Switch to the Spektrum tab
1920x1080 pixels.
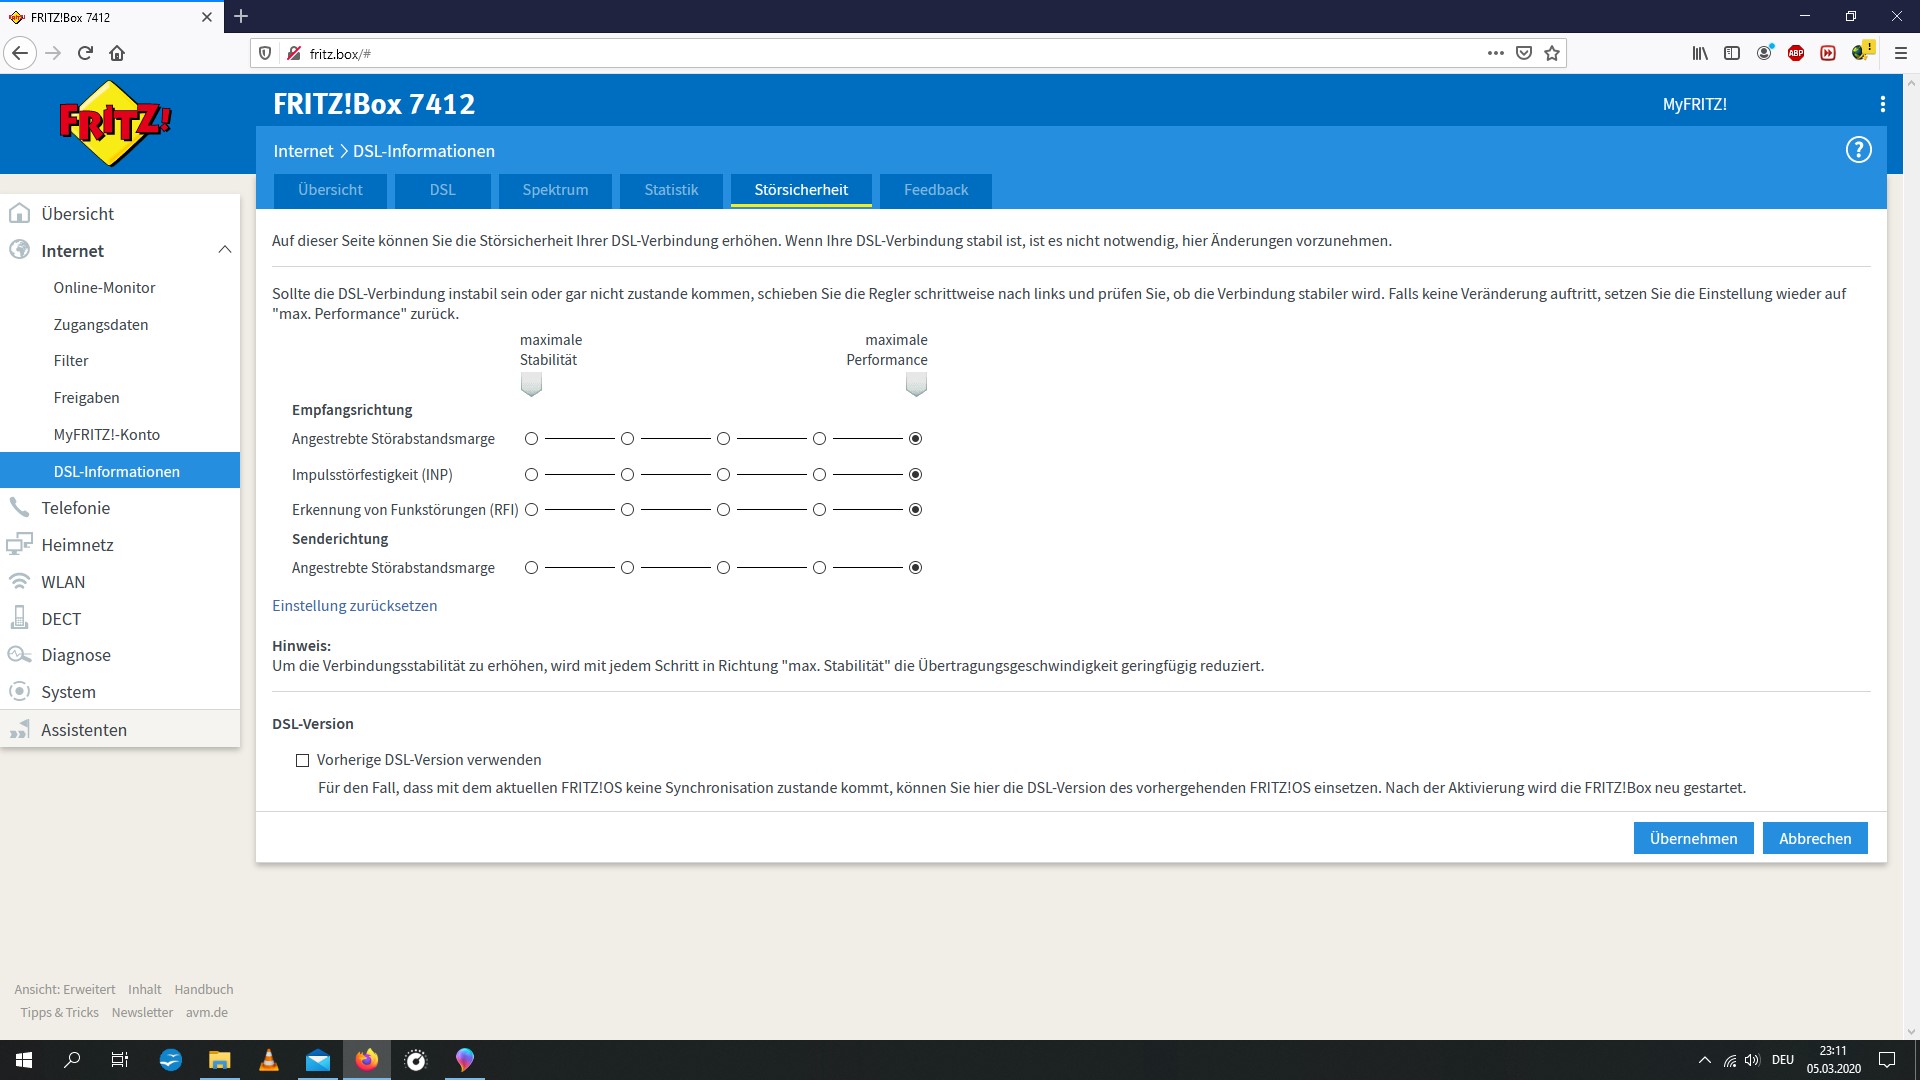pyautogui.click(x=555, y=190)
